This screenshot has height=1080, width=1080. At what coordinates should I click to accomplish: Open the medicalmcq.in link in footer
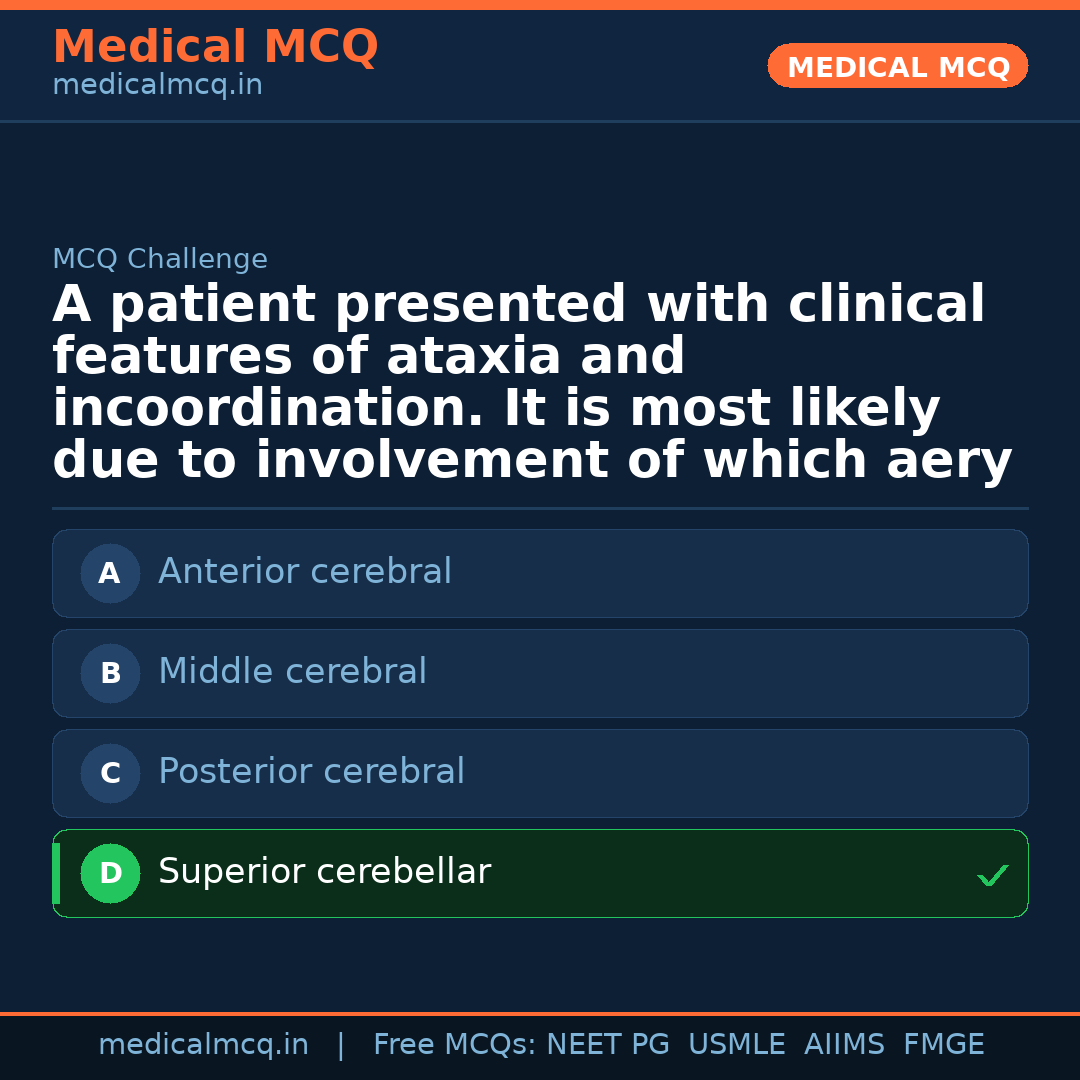[x=203, y=1045]
